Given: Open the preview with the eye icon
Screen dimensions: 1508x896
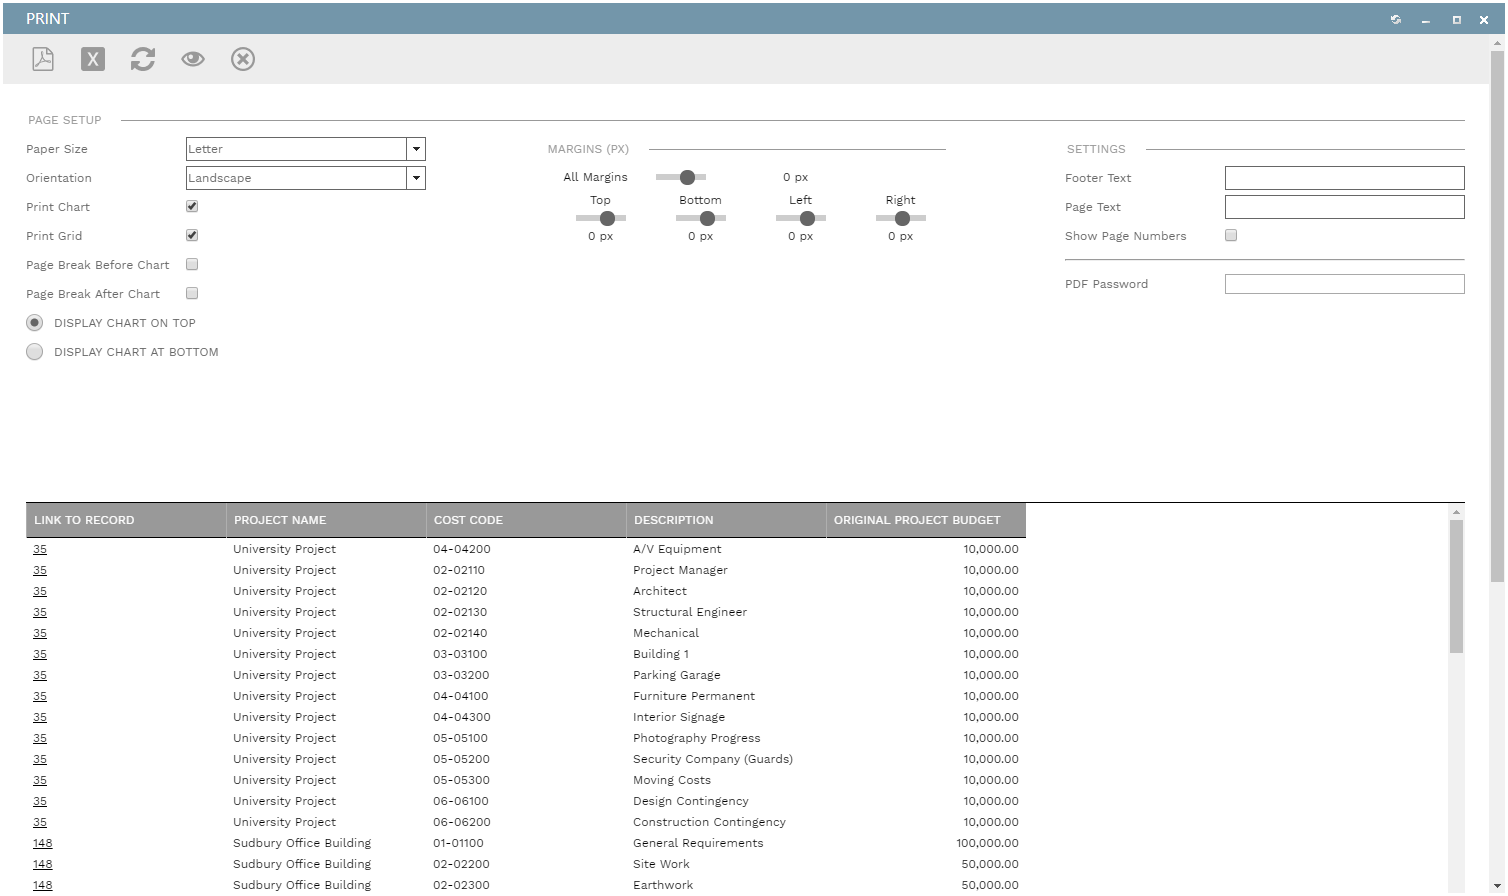Looking at the screenshot, I should (192, 59).
